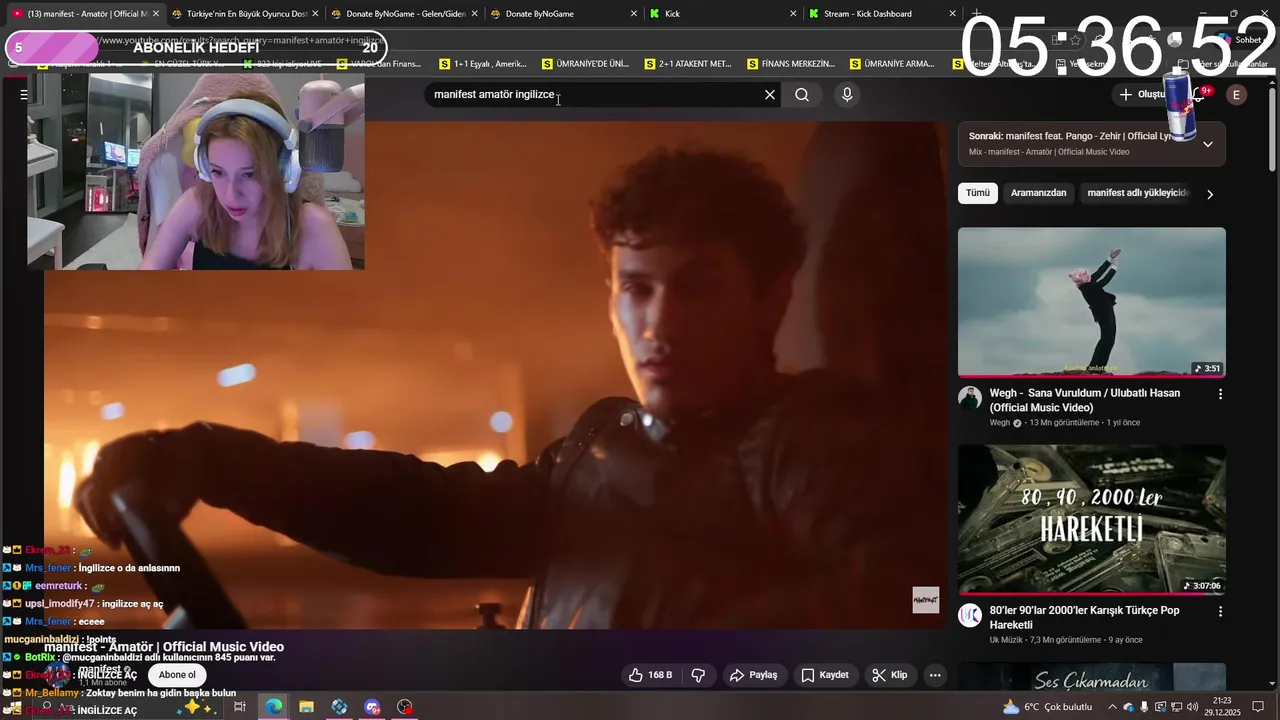
Task: Open the Wegh channel avatar
Action: tap(970, 398)
